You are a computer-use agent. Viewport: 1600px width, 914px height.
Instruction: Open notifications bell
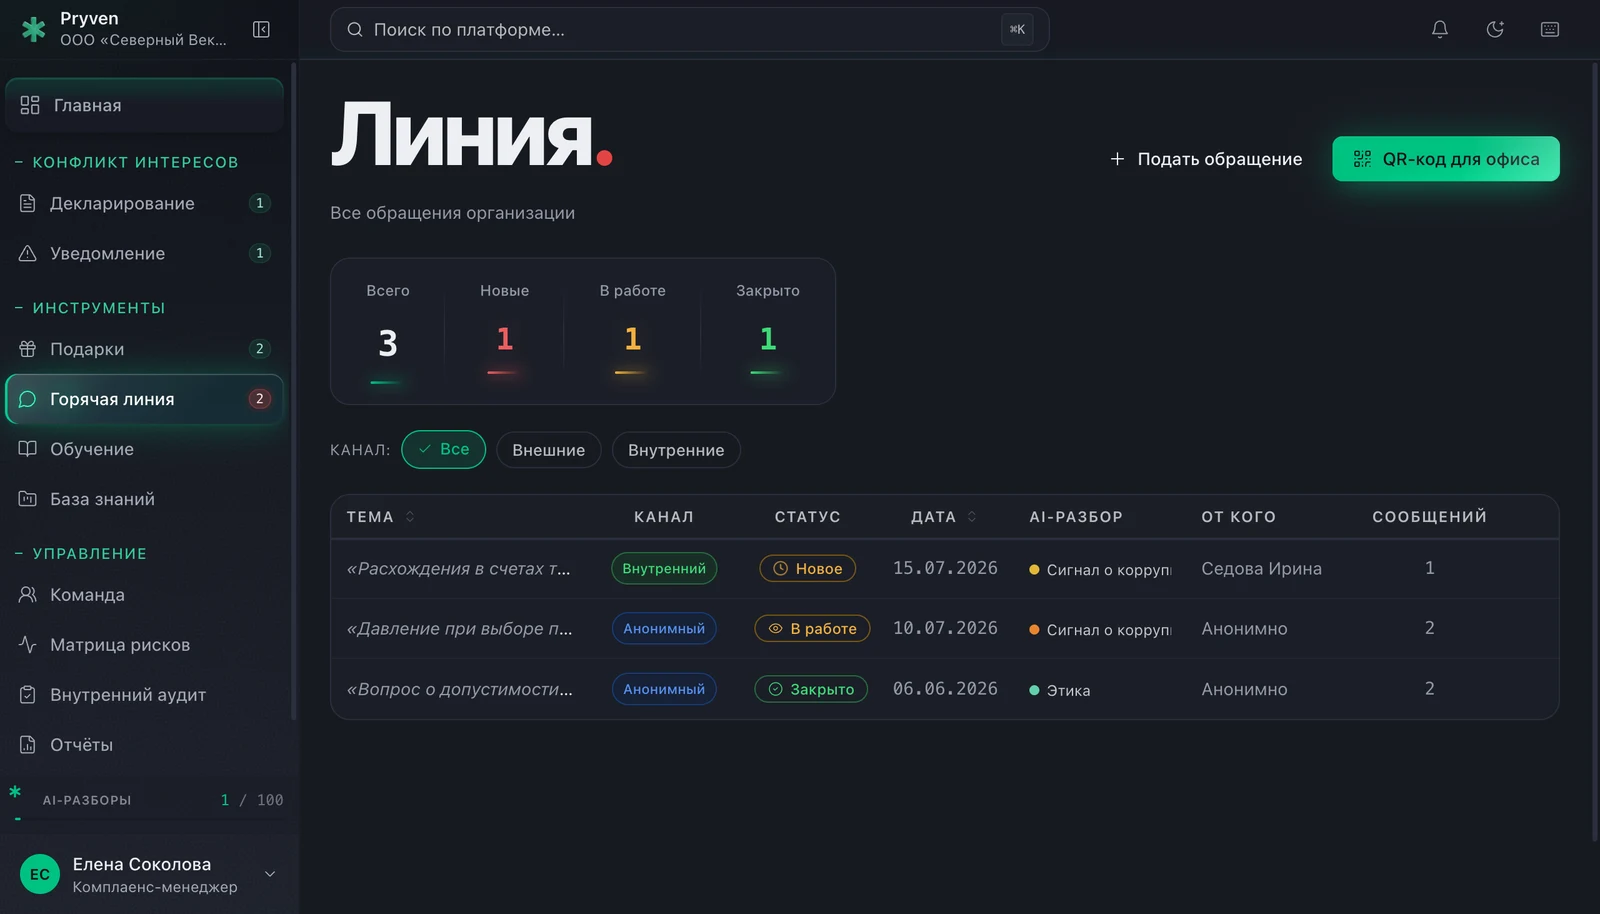1440,30
